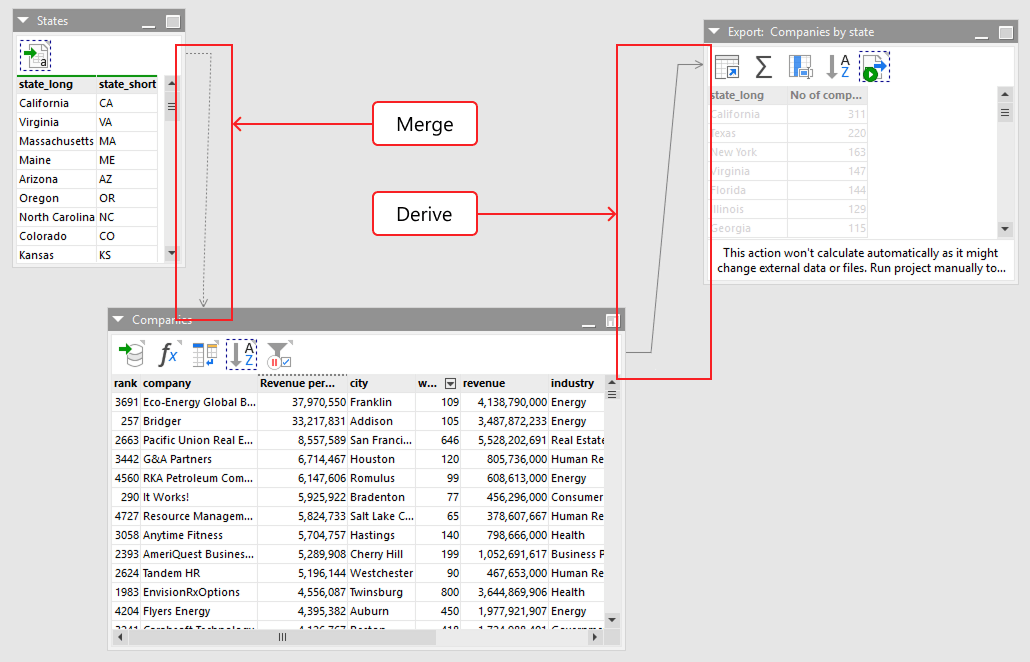Click the Revenue per... column header
The image size is (1030, 662).
(303, 383)
